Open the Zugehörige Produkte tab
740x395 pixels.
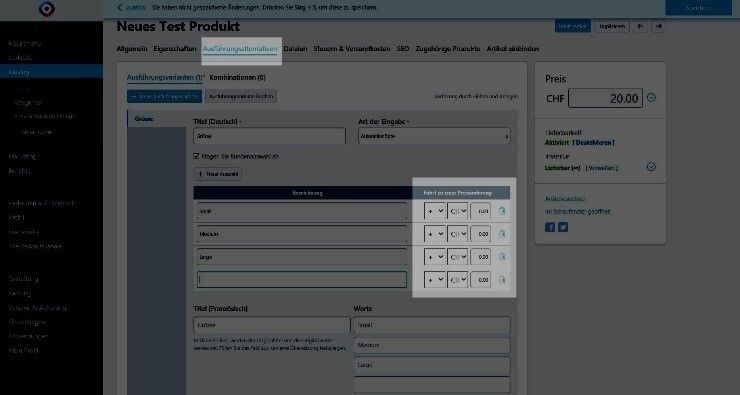(x=448, y=49)
